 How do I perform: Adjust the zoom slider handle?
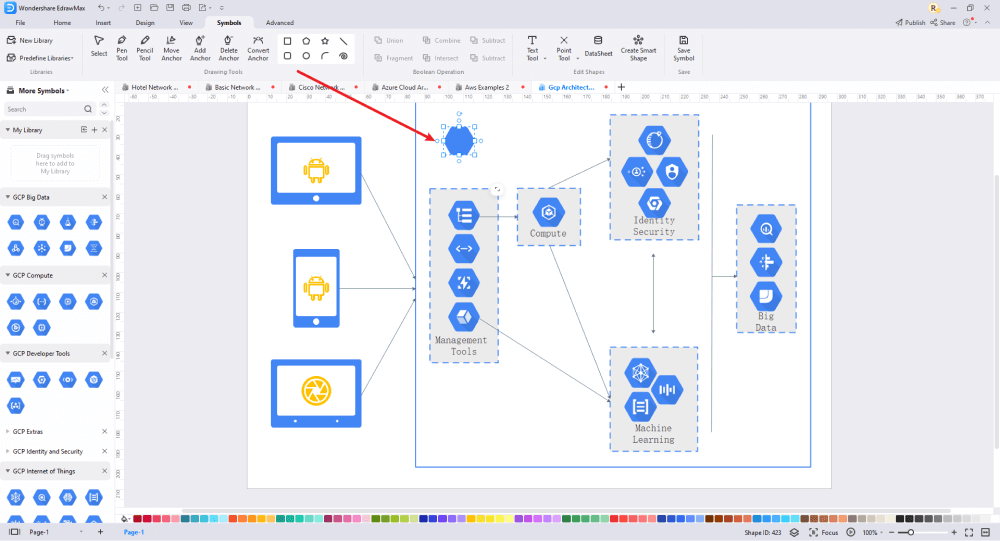[x=911, y=532]
